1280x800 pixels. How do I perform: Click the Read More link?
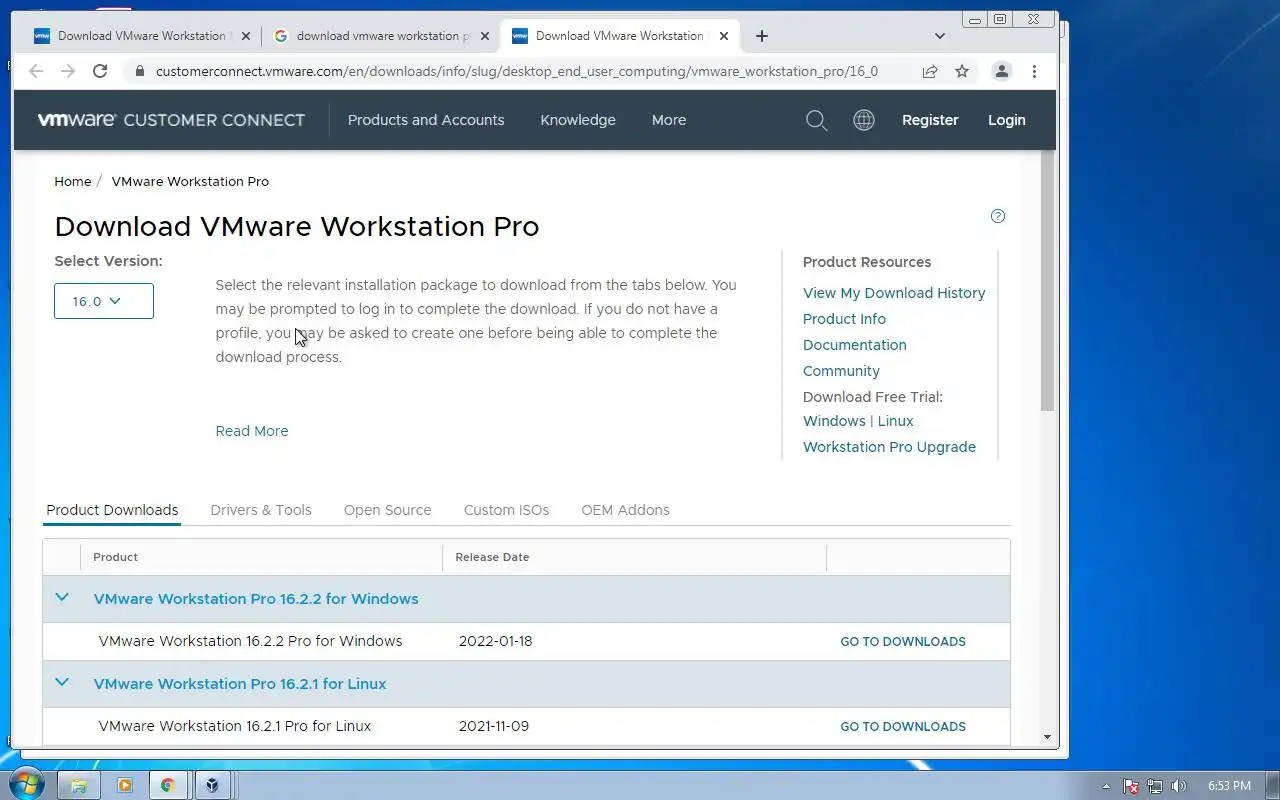[x=252, y=431]
